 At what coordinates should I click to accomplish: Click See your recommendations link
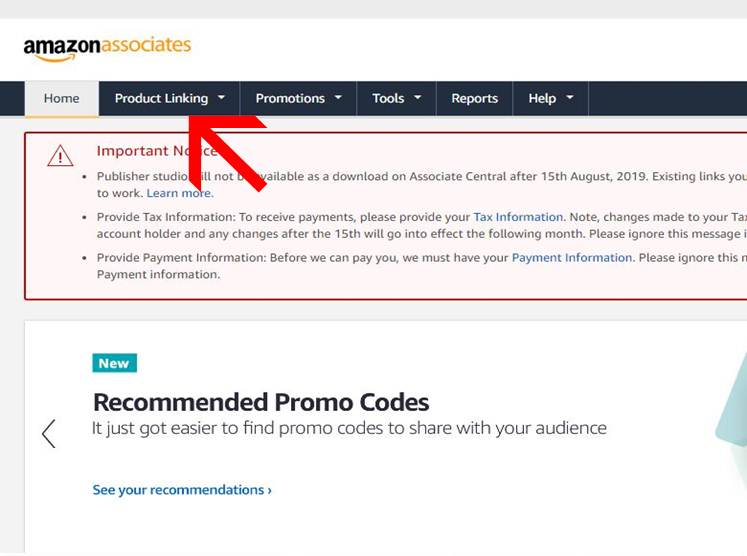(x=182, y=490)
